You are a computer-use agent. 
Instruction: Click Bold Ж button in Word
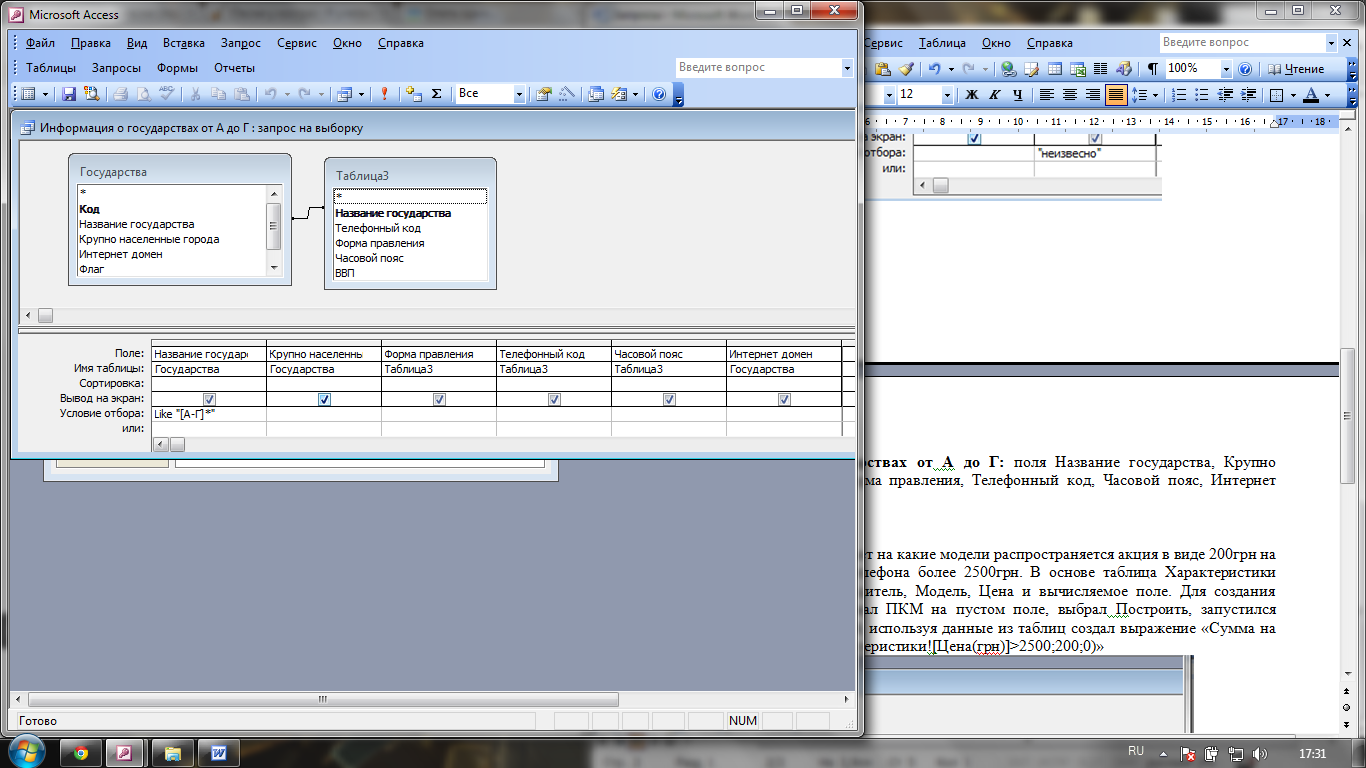pyautogui.click(x=971, y=95)
